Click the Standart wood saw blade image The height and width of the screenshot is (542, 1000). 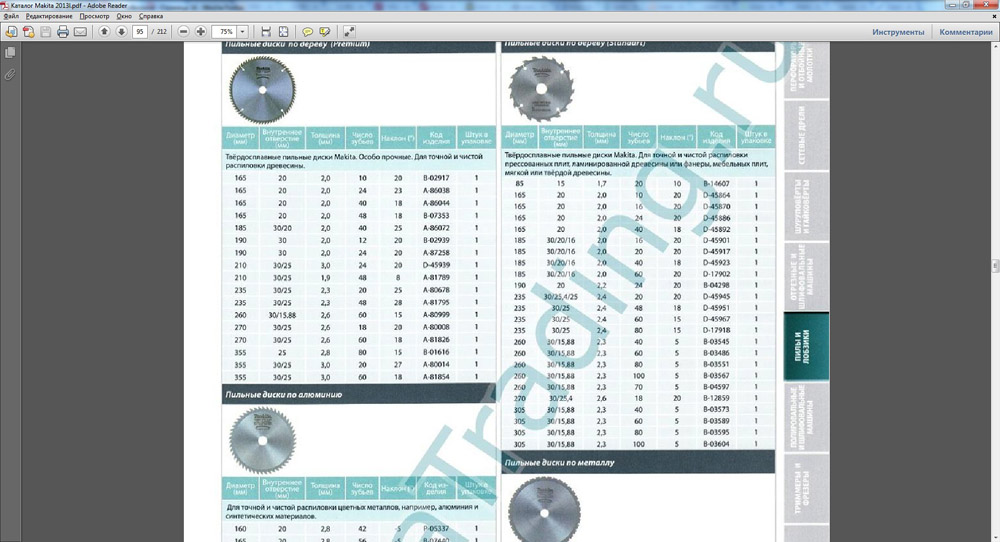541,89
